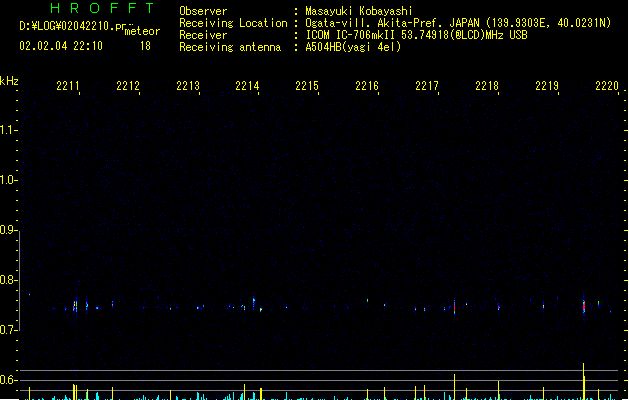Click the Observer field label
The height and width of the screenshot is (400, 629).
(203, 11)
